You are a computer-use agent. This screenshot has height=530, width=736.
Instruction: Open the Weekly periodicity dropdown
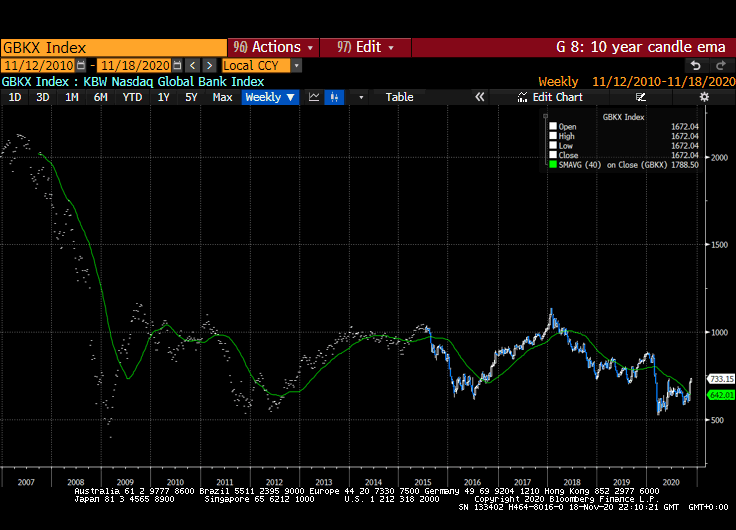click(x=270, y=97)
